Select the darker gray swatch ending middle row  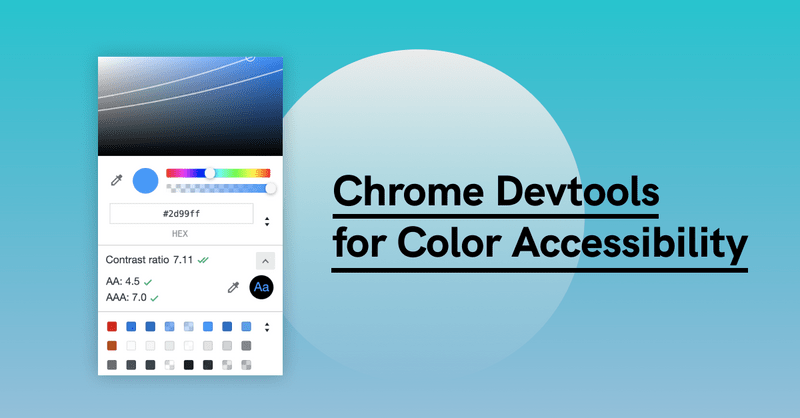(x=246, y=346)
